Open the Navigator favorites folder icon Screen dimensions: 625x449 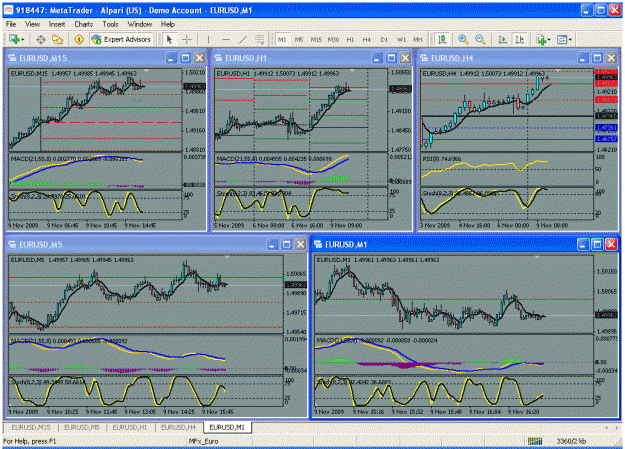pyautogui.click(x=58, y=39)
